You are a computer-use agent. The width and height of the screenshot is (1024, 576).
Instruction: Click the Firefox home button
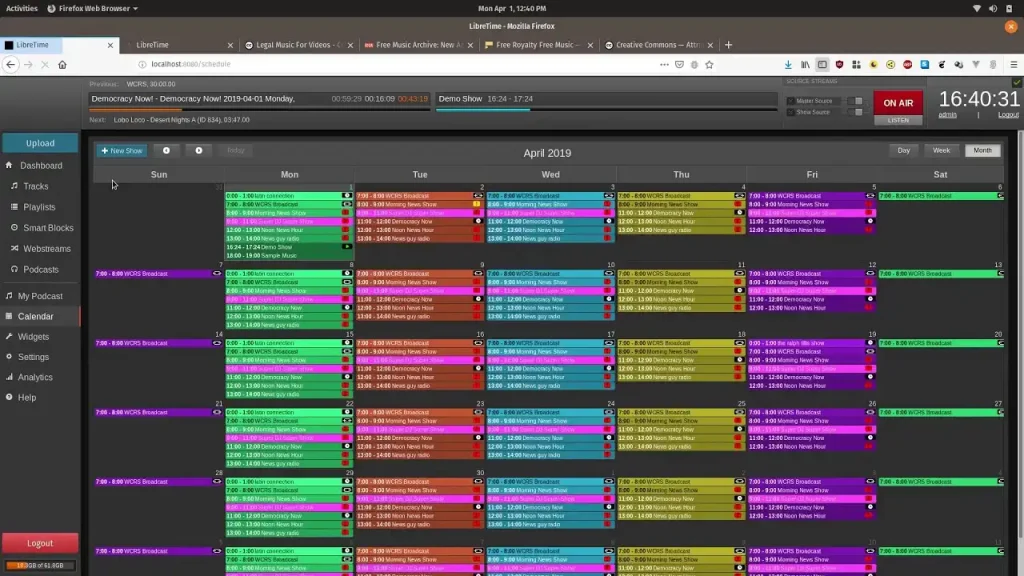(62, 64)
